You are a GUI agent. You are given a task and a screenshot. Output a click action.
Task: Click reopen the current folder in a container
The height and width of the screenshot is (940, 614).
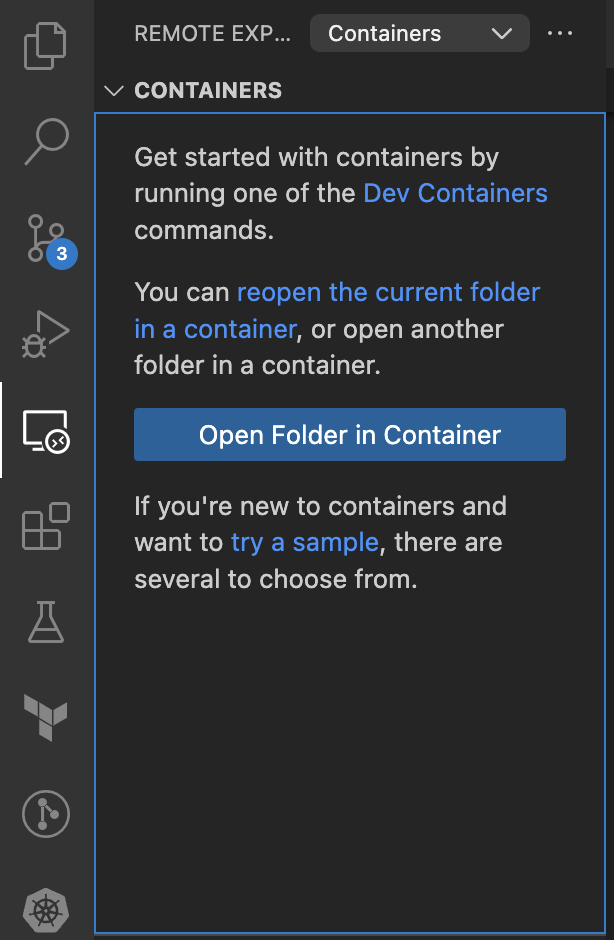337,311
